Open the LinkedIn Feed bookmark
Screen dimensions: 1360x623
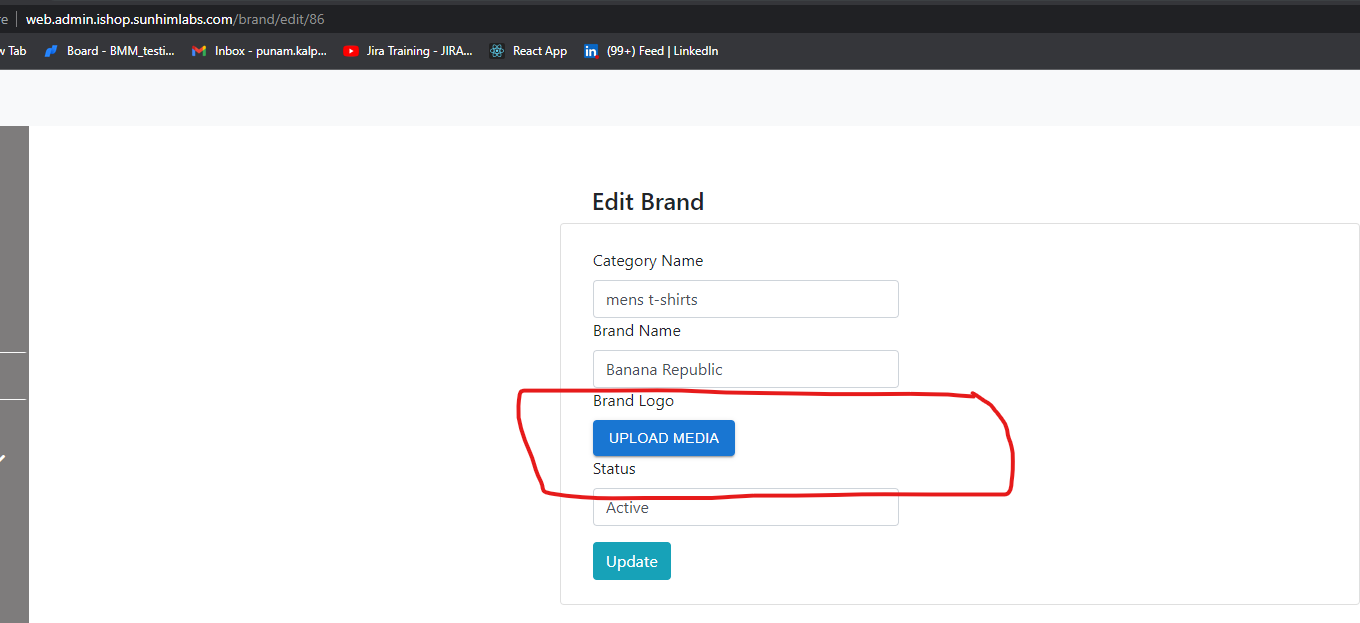pos(651,51)
